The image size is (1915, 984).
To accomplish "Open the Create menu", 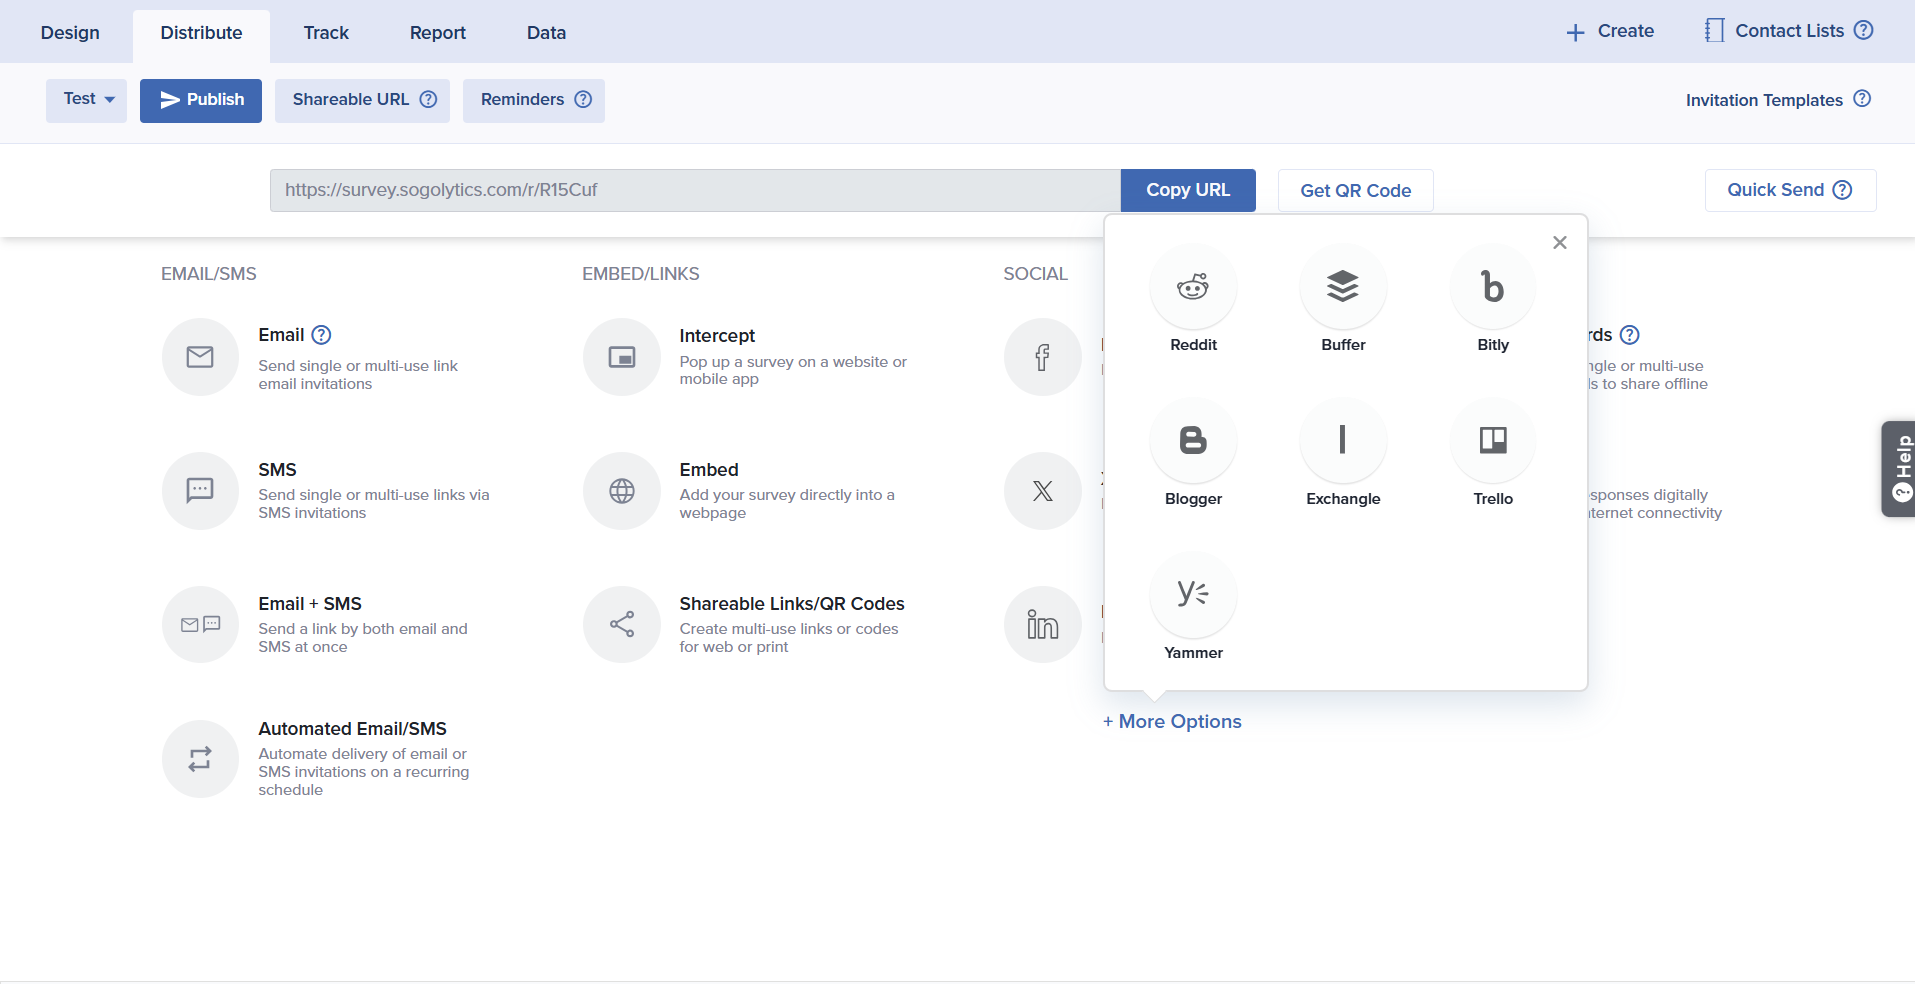I will [x=1610, y=32].
